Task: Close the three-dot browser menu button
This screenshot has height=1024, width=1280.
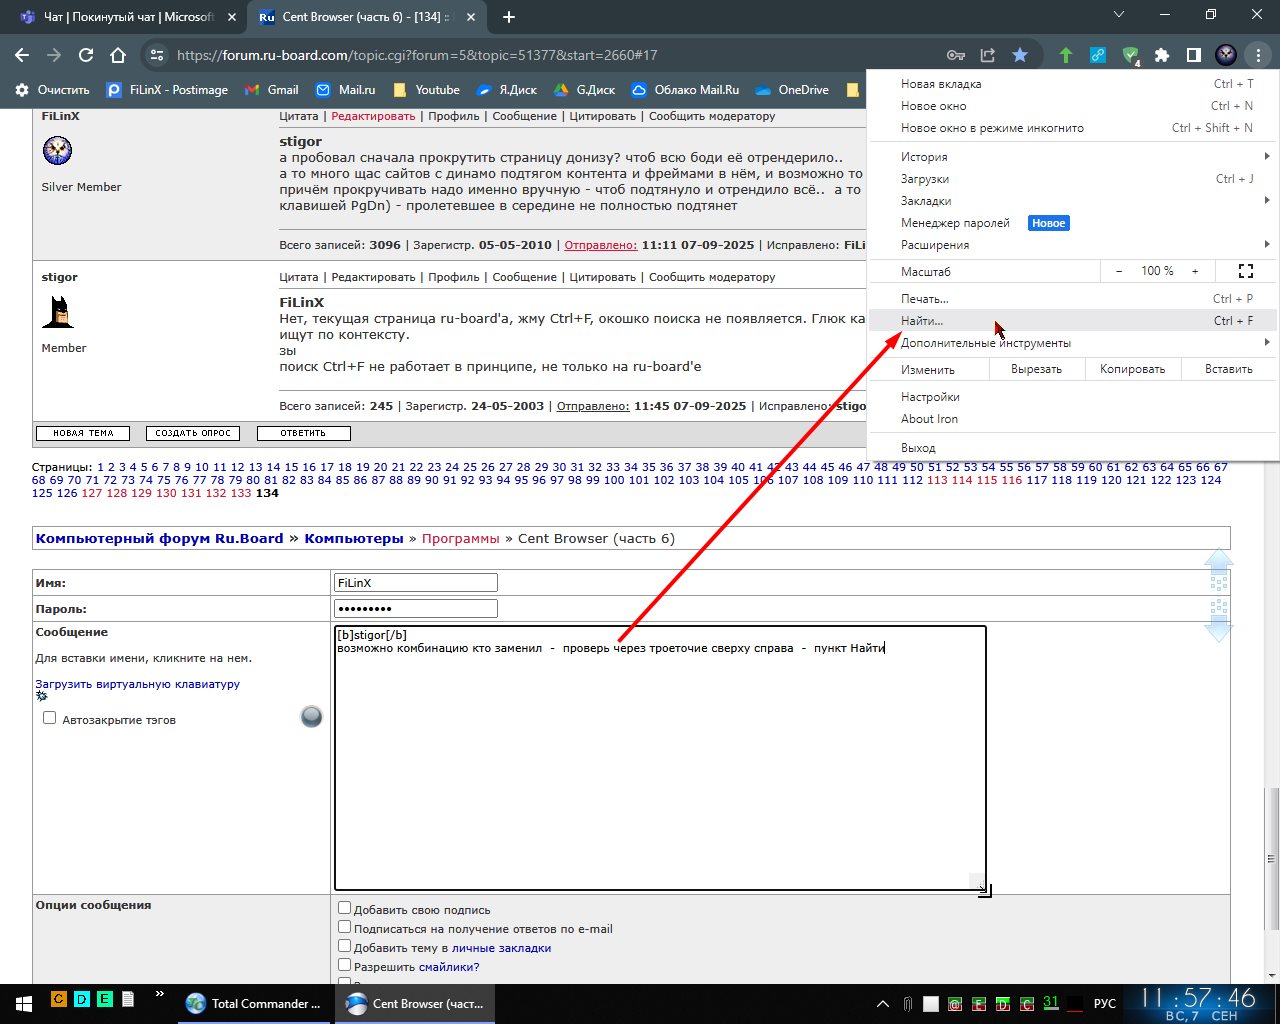Action: pos(1258,55)
